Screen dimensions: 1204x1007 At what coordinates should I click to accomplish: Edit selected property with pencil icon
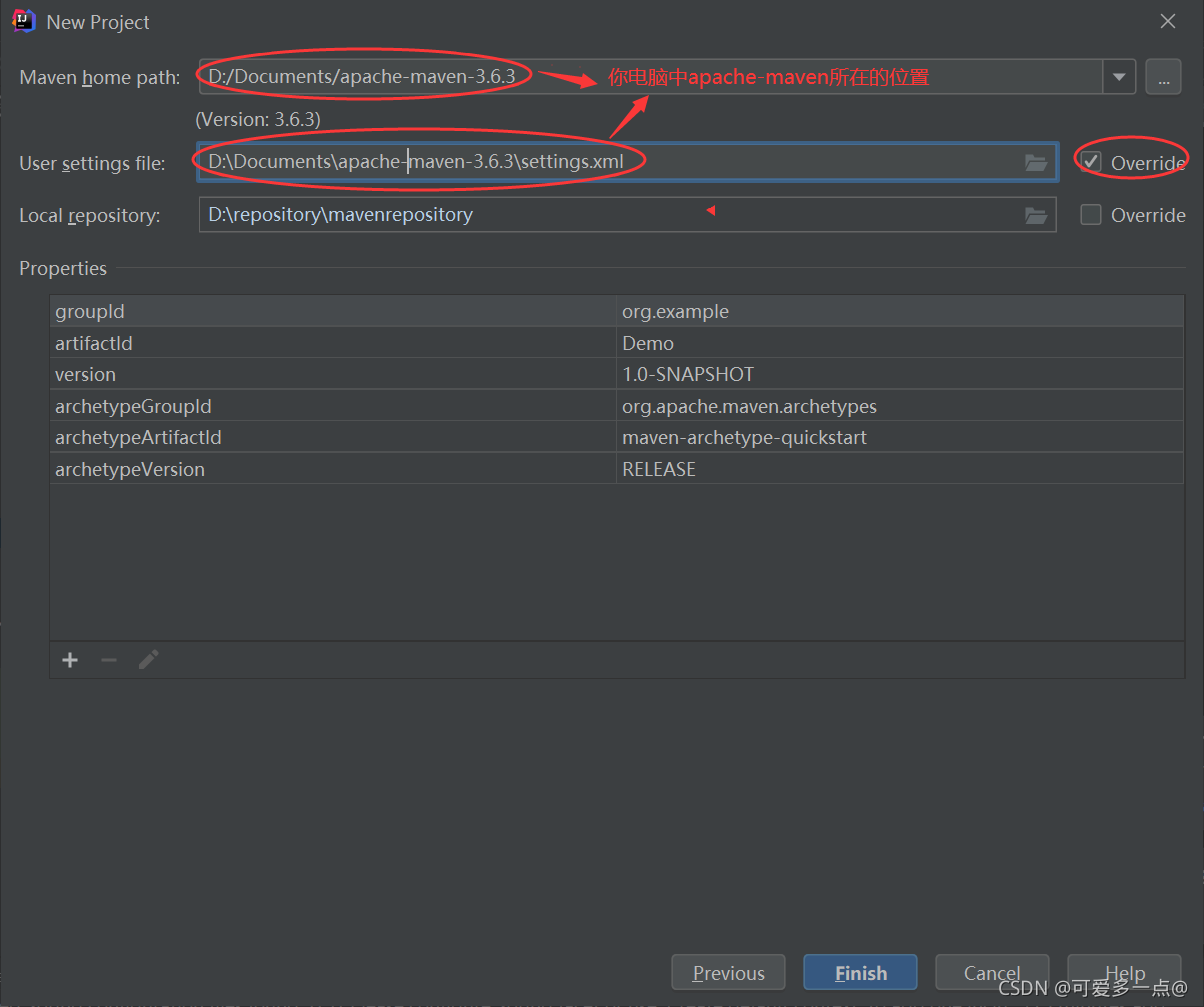tap(148, 660)
